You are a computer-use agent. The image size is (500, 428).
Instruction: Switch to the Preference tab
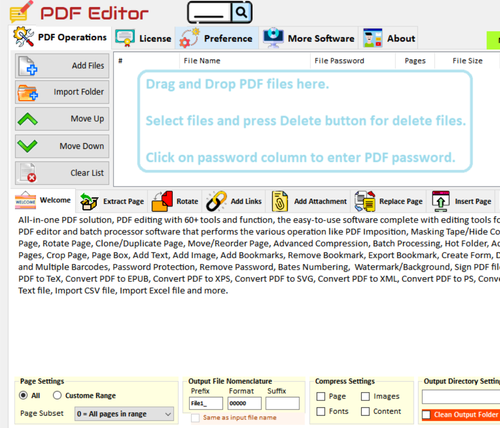pyautogui.click(x=217, y=38)
